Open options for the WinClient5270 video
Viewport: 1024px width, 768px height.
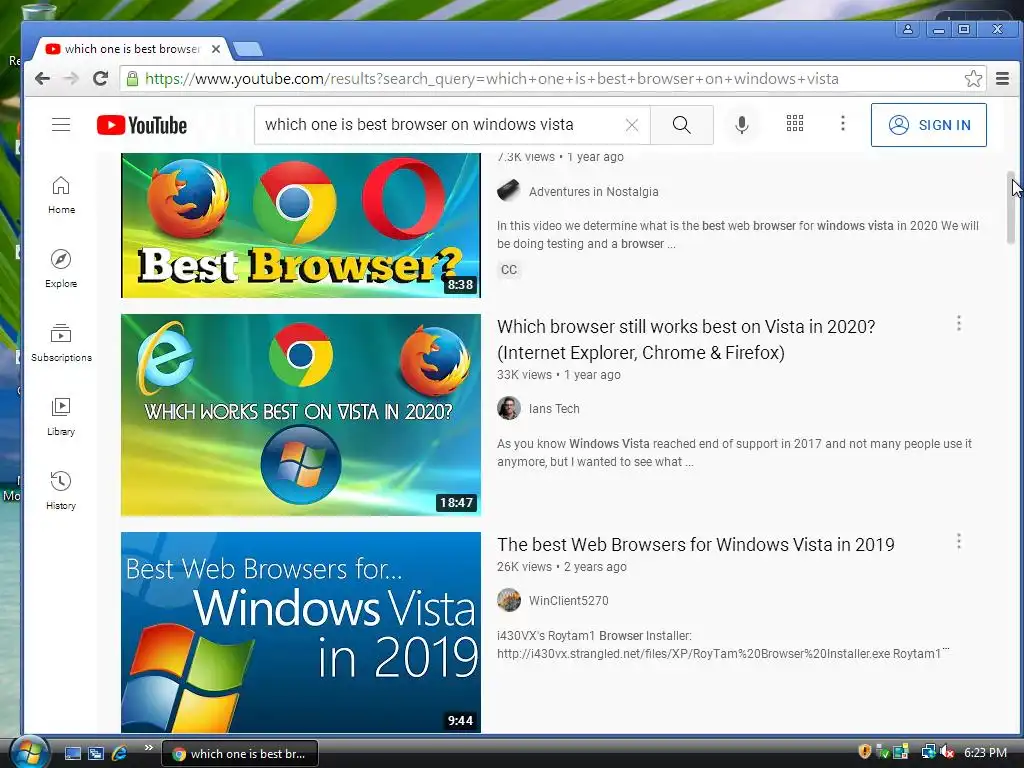click(958, 541)
